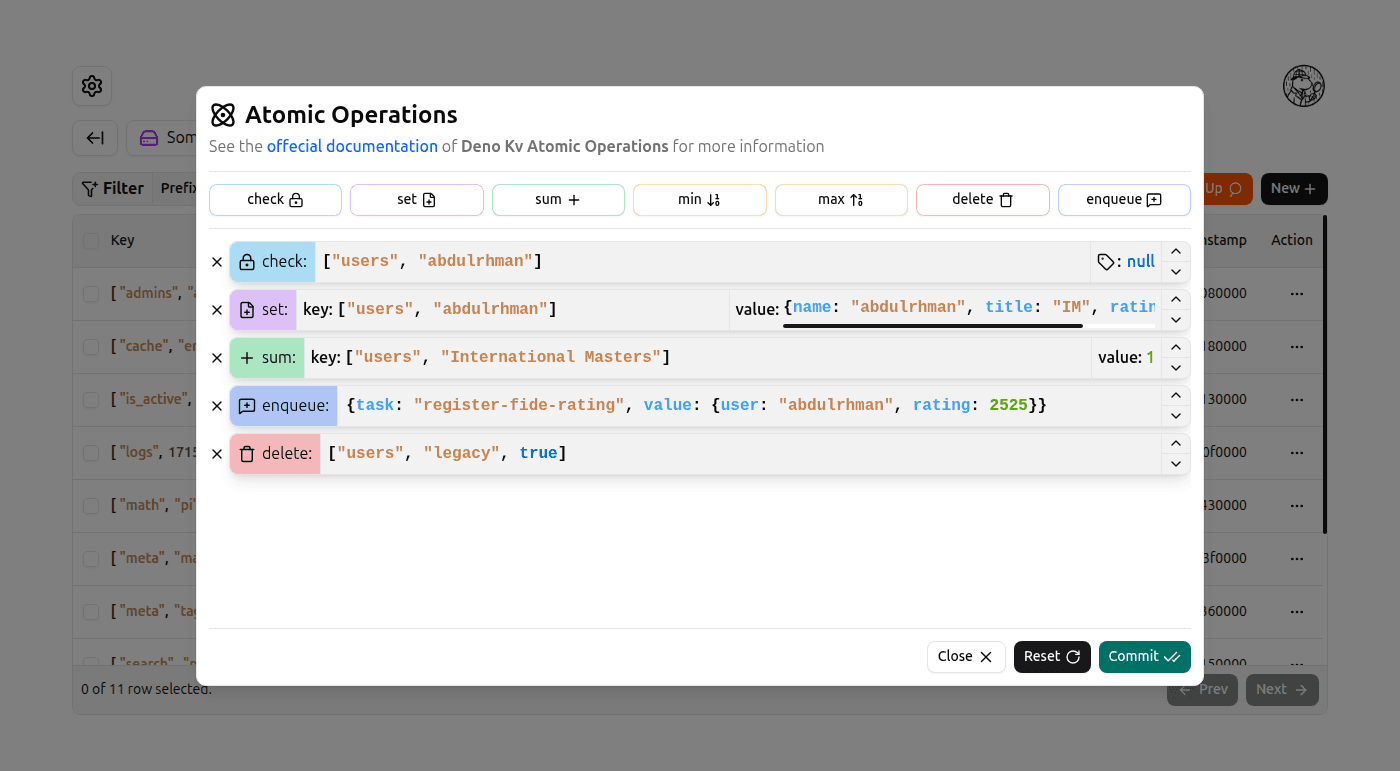This screenshot has width=1400, height=771.
Task: Commit the atomic operations
Action: (1144, 656)
